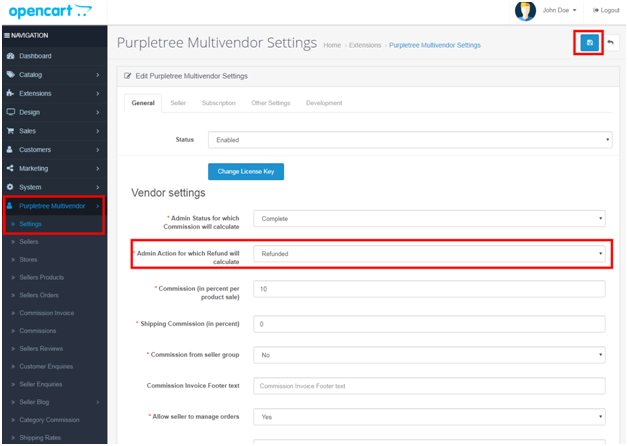Click the John Doe avatar picture
628x446 pixels.
(525, 11)
